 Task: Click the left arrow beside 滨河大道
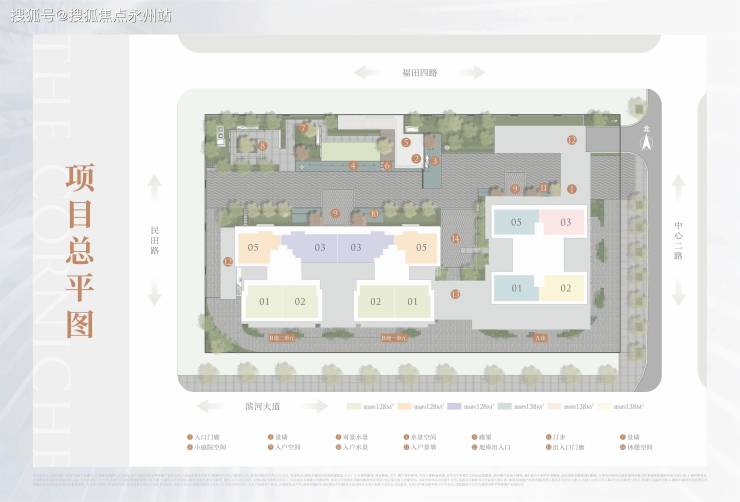[x=211, y=406]
